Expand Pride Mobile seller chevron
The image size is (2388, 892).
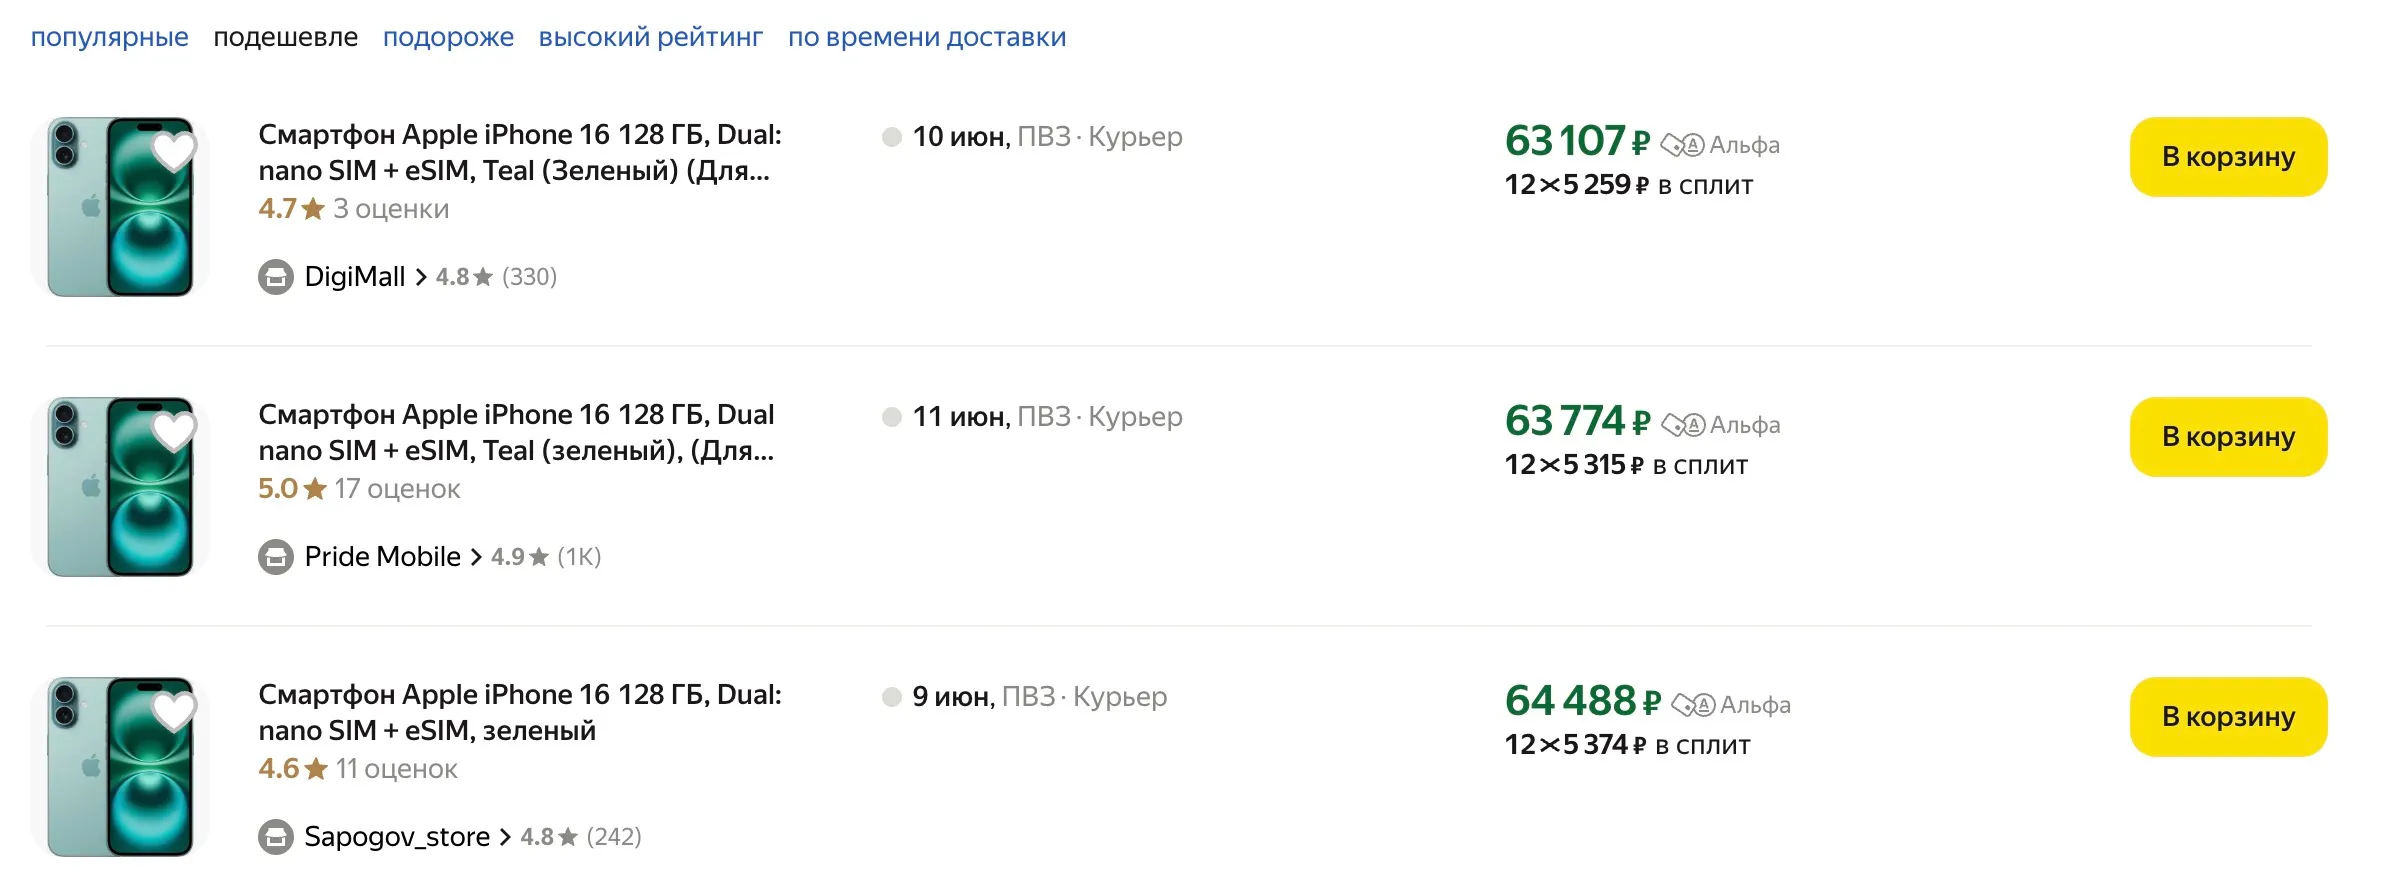476,557
